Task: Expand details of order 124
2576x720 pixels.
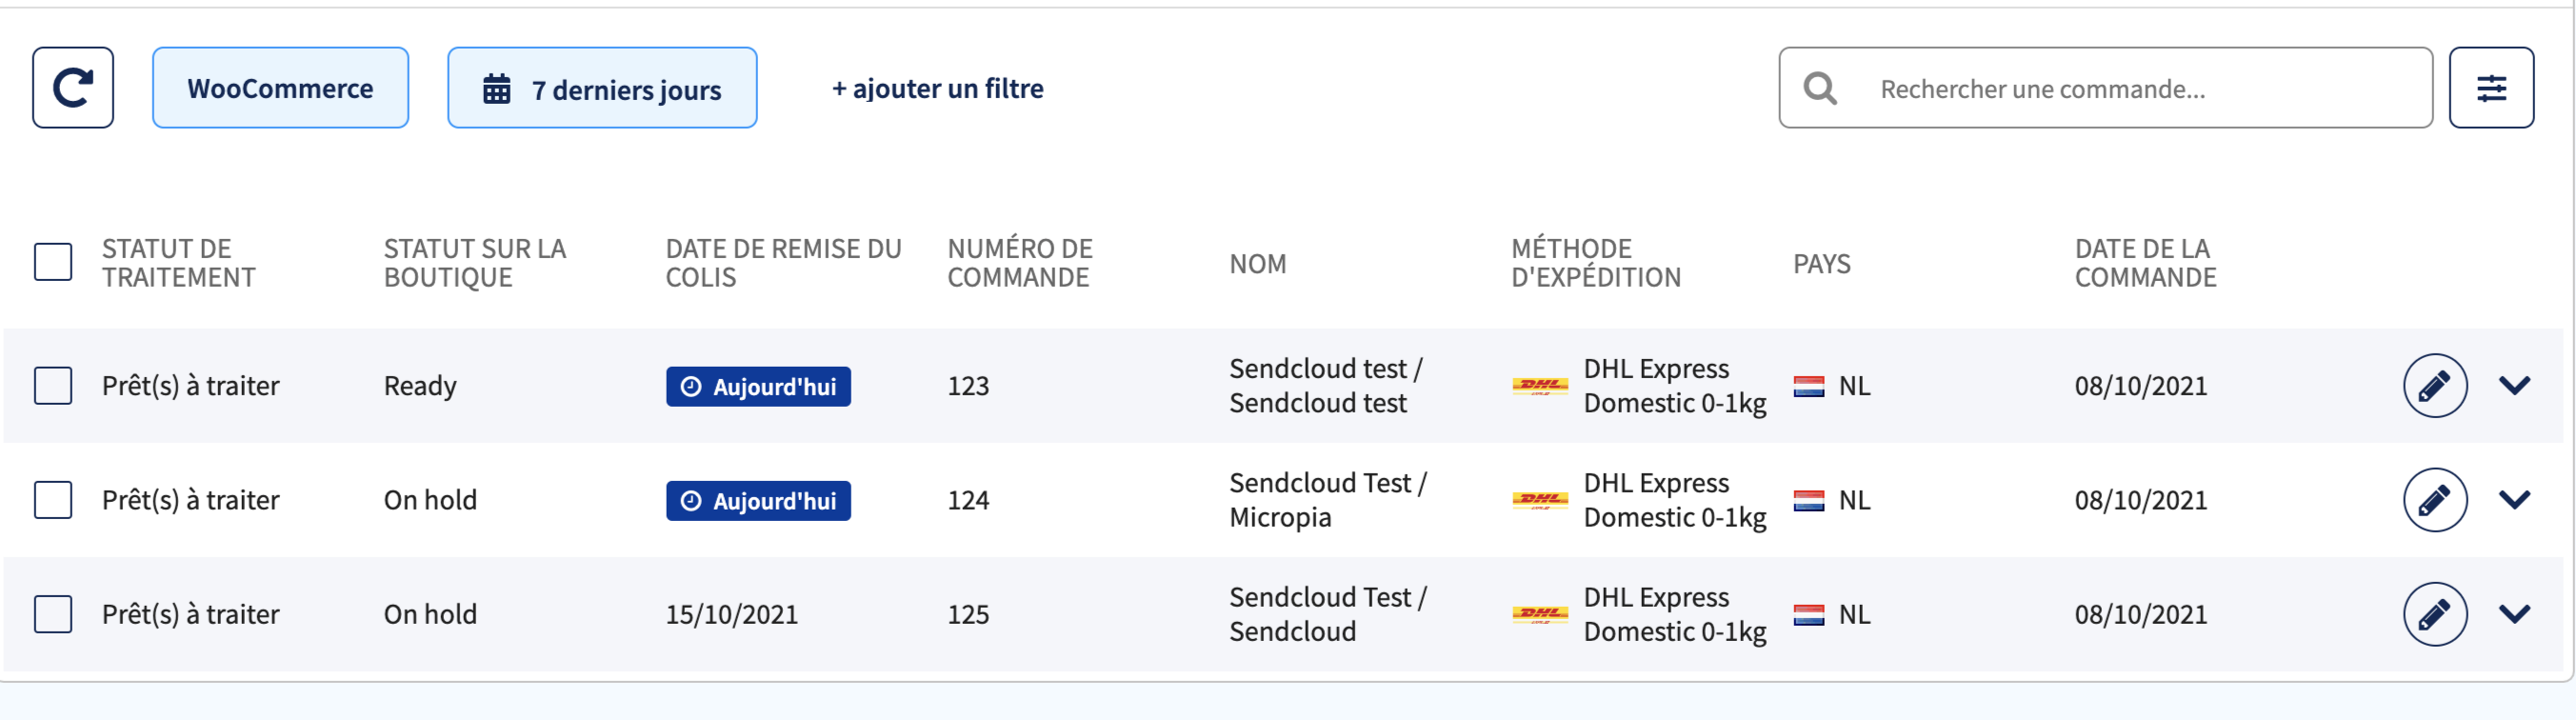Action: tap(2514, 500)
